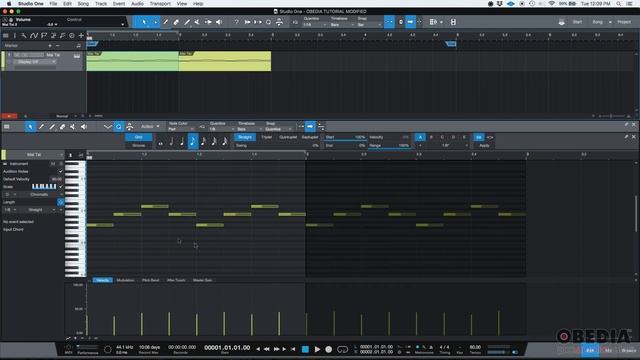640x360 pixels.
Task: Open the Transport menu
Action: (160, 4)
